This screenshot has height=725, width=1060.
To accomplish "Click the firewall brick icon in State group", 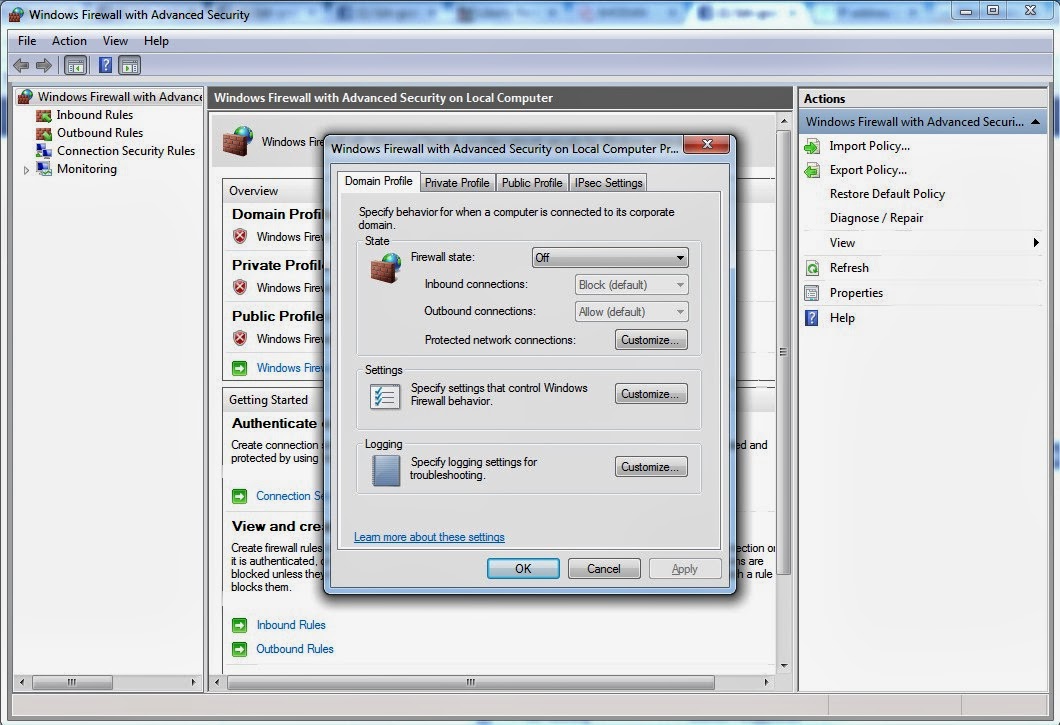I will coord(385,268).
